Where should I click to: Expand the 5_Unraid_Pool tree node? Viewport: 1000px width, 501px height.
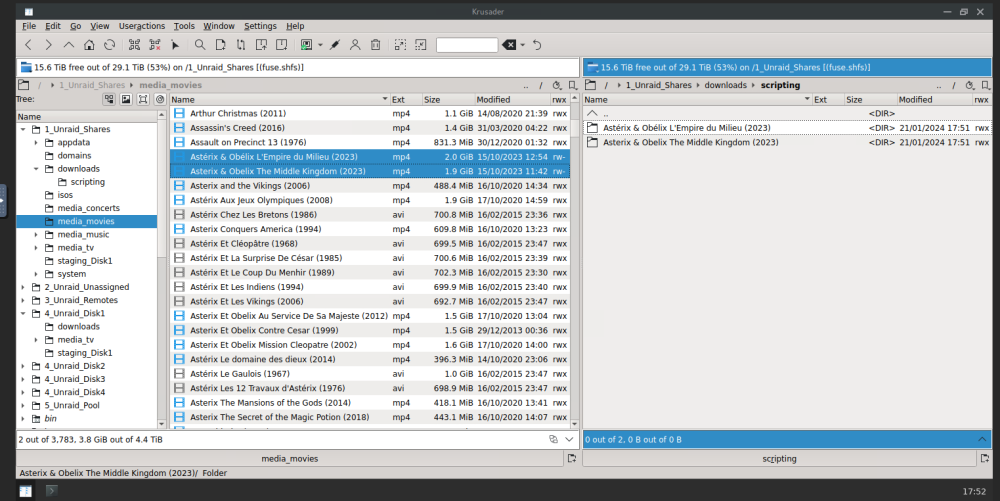[x=24, y=405]
